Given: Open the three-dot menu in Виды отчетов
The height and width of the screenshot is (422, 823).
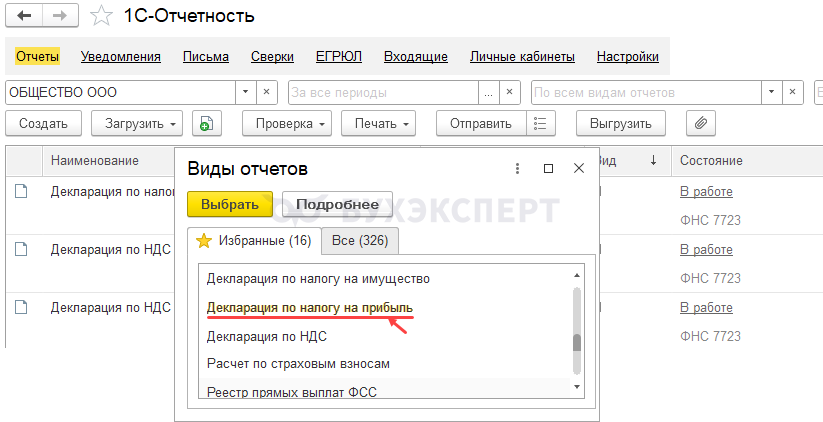Looking at the screenshot, I should (x=518, y=168).
